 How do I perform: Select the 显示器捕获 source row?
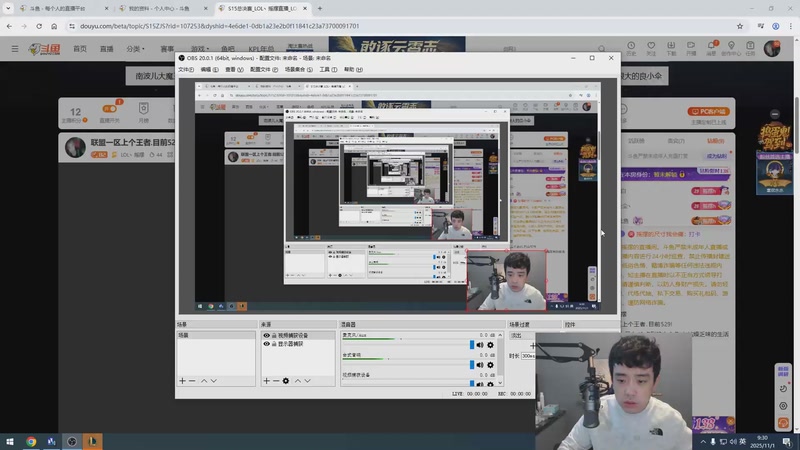click(298, 344)
